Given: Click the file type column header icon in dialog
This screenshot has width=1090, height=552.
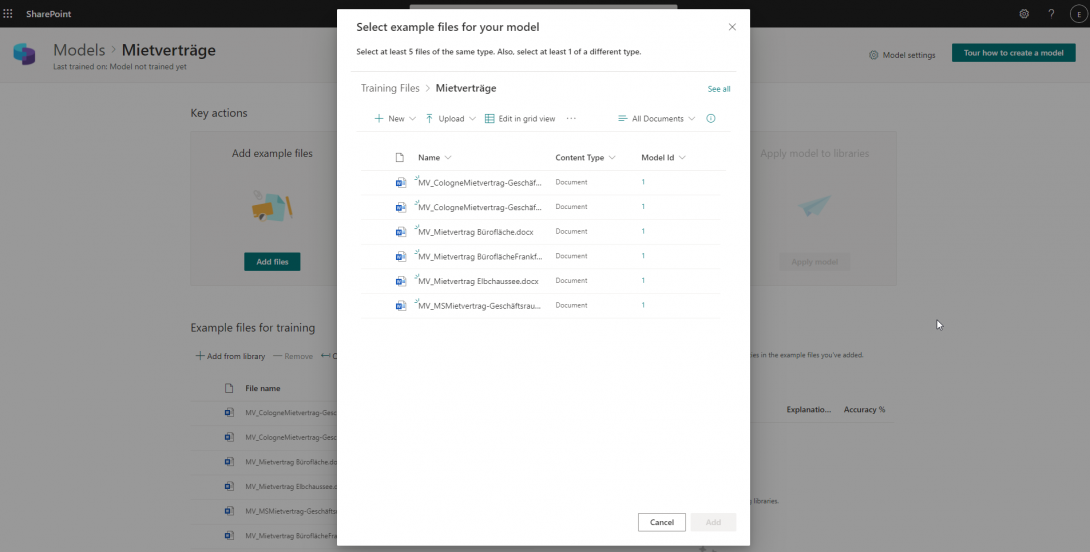Looking at the screenshot, I should (x=400, y=158).
